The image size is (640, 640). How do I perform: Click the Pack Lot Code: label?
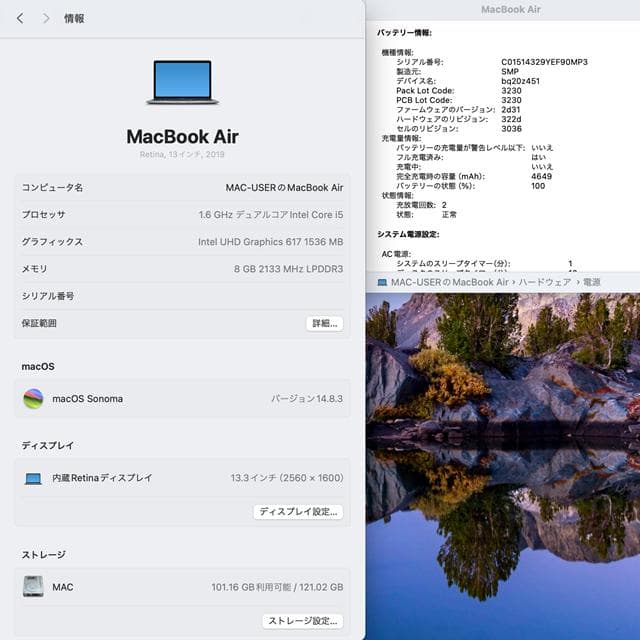pos(425,91)
